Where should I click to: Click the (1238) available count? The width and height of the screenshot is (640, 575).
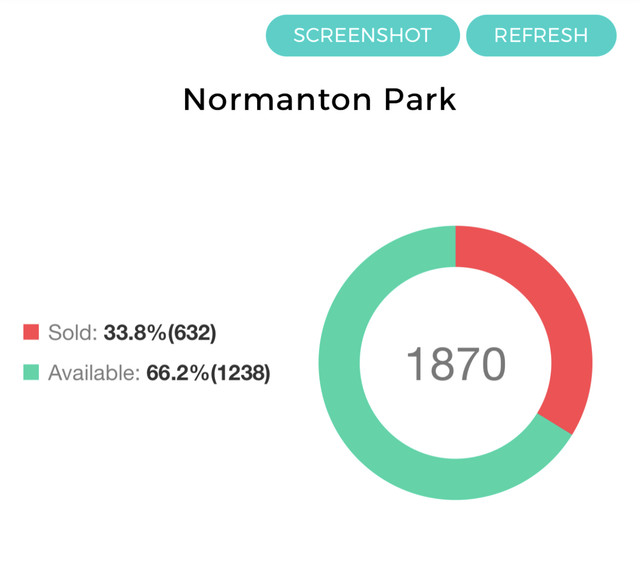coord(240,373)
